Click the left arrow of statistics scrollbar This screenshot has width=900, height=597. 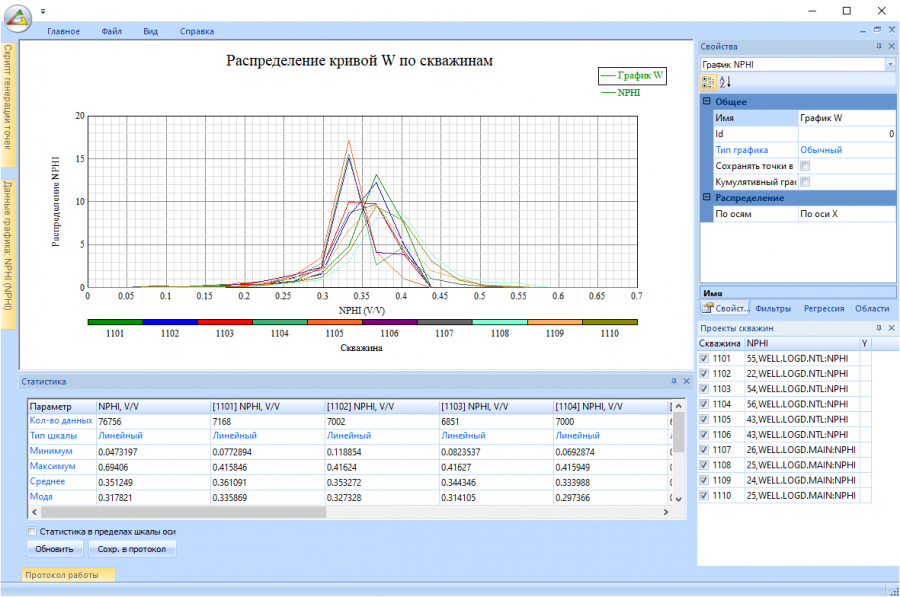[34, 512]
